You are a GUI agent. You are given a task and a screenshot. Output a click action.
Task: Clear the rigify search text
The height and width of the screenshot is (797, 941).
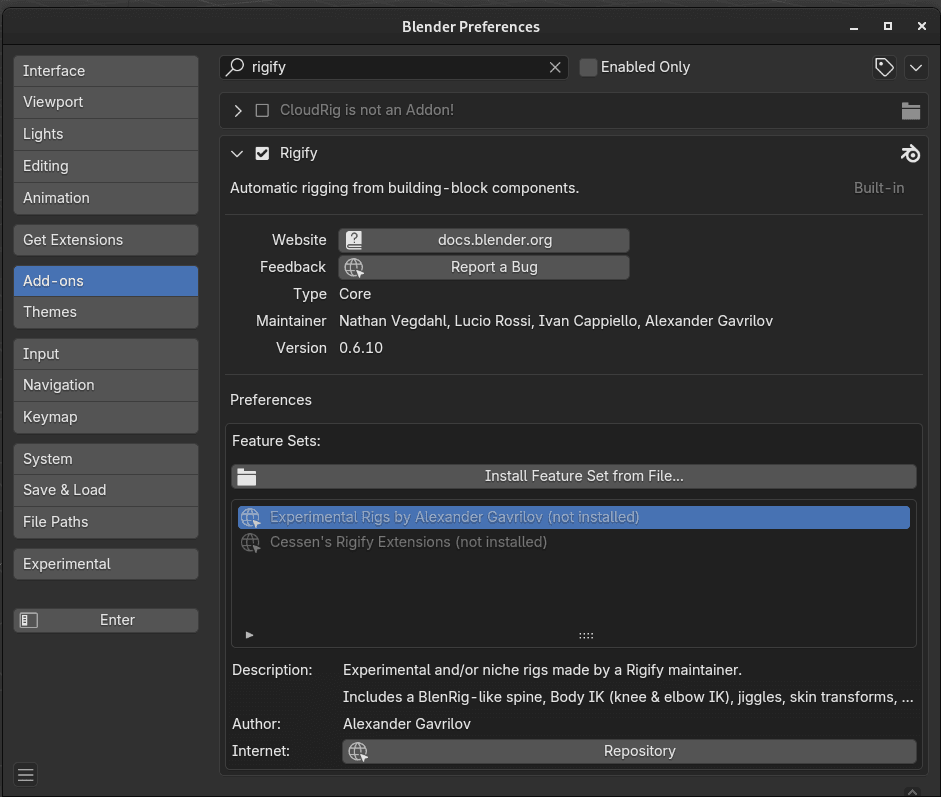tap(555, 67)
